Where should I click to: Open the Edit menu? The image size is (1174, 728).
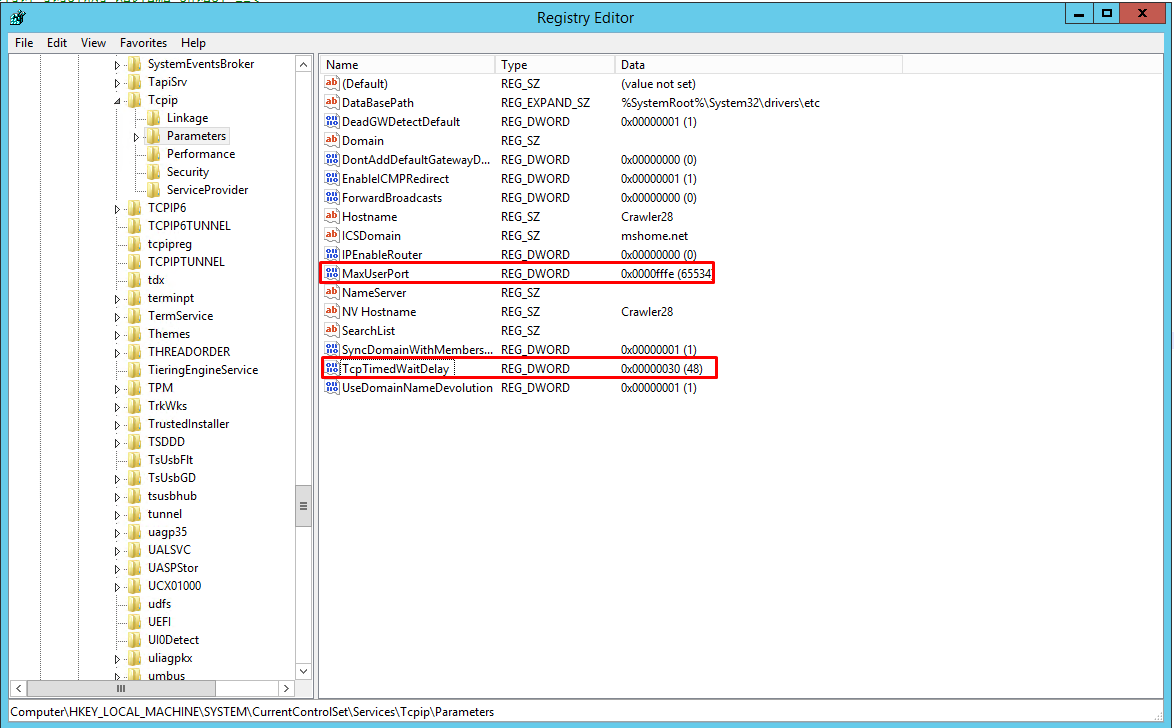point(57,43)
